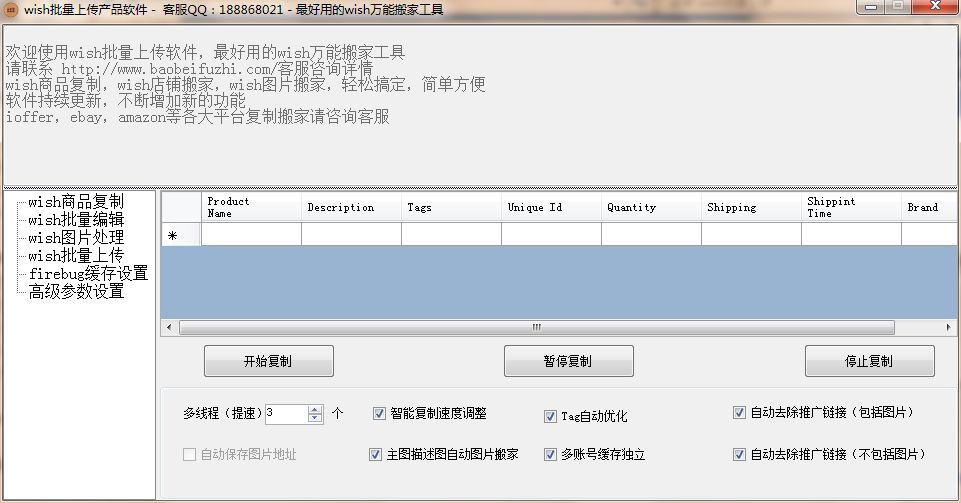Screen dimensions: 961x503
Task: Toggle Tag自动优化 checkbox
Action: (x=550, y=417)
